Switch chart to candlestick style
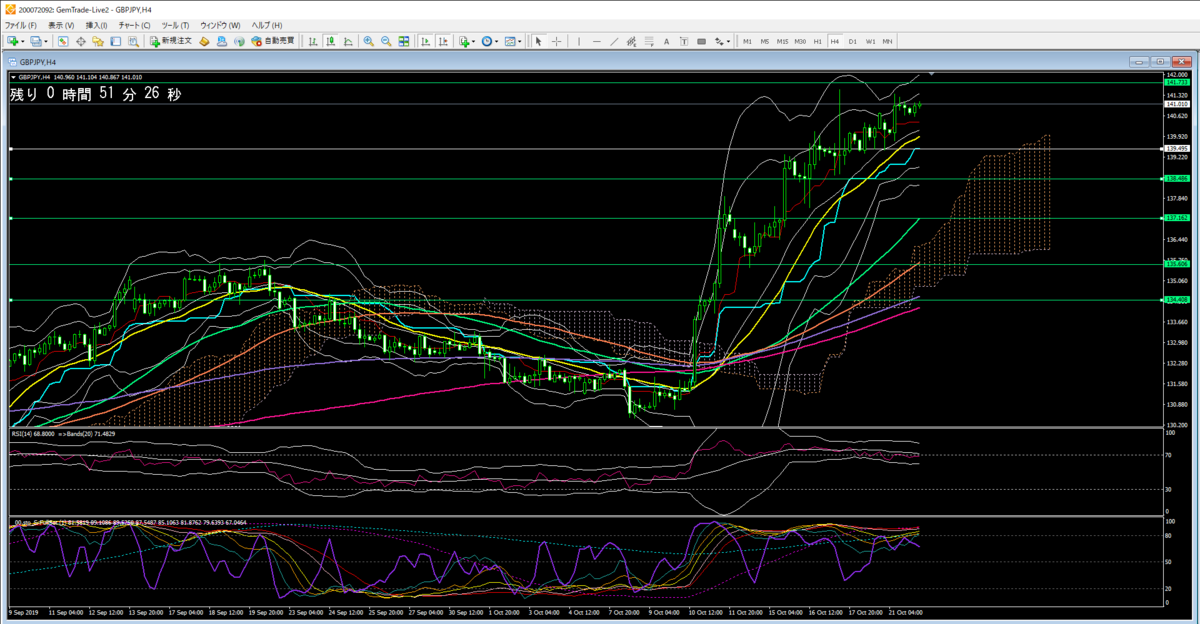1200x624 pixels. coord(330,41)
